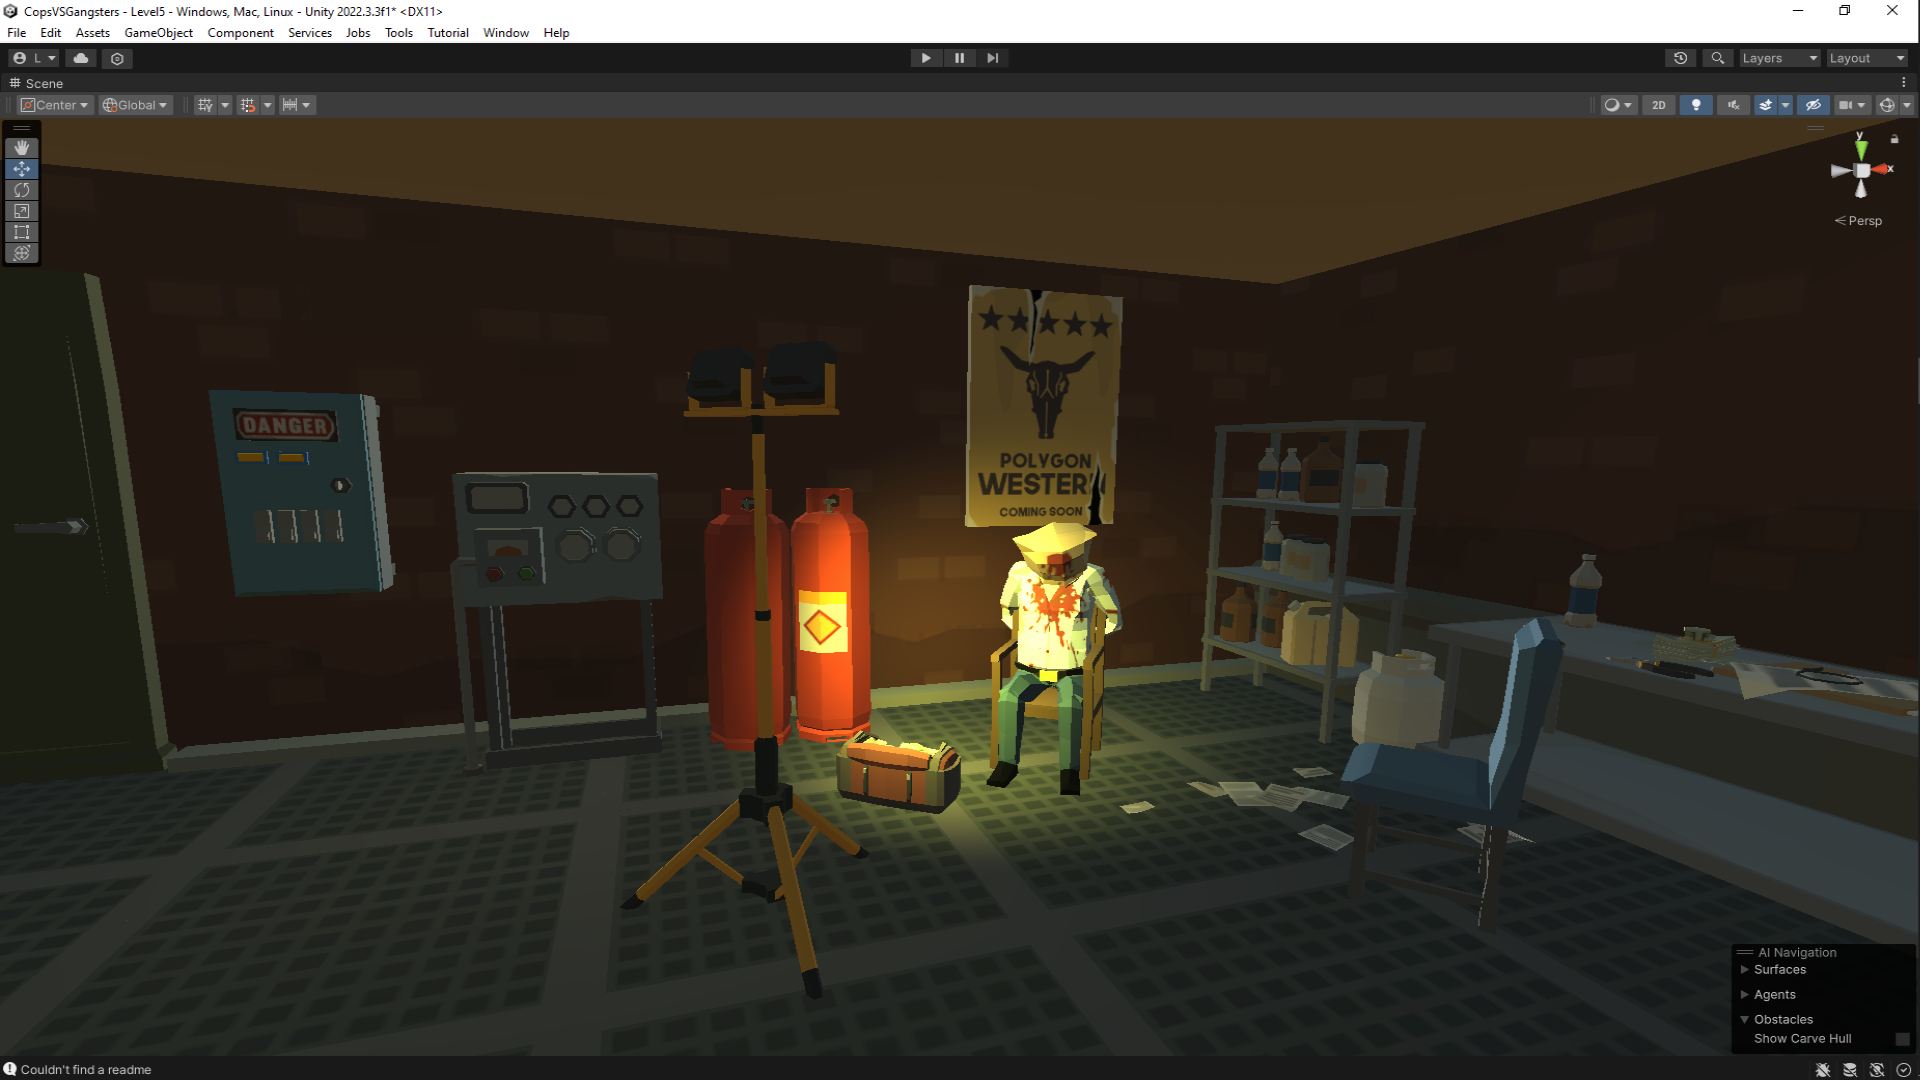Select the combined Transform tool
This screenshot has height=1080, width=1920.
click(22, 253)
